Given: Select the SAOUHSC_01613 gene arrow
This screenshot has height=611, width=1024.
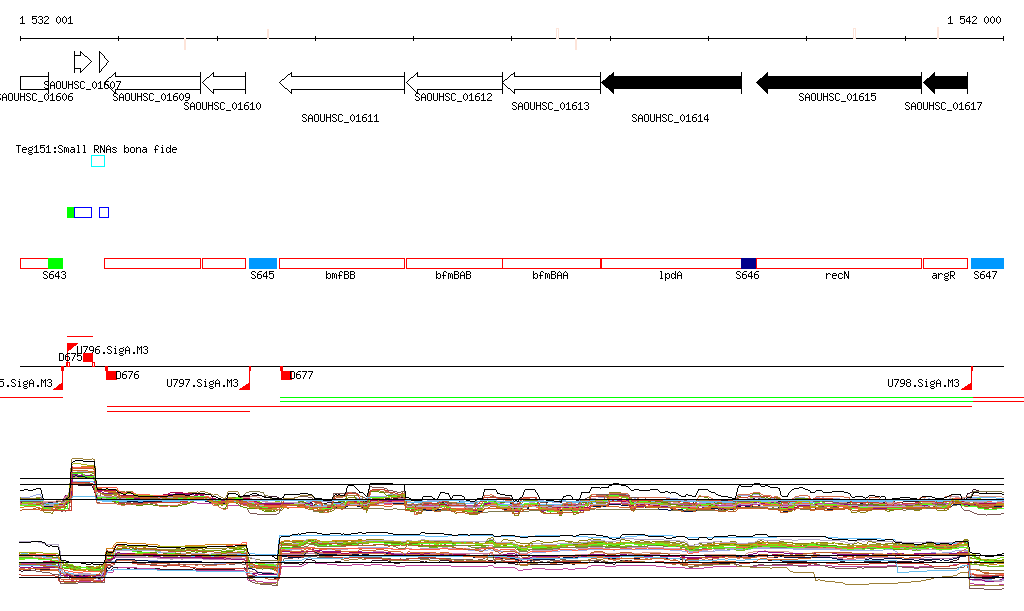Looking at the screenshot, I should [552, 83].
